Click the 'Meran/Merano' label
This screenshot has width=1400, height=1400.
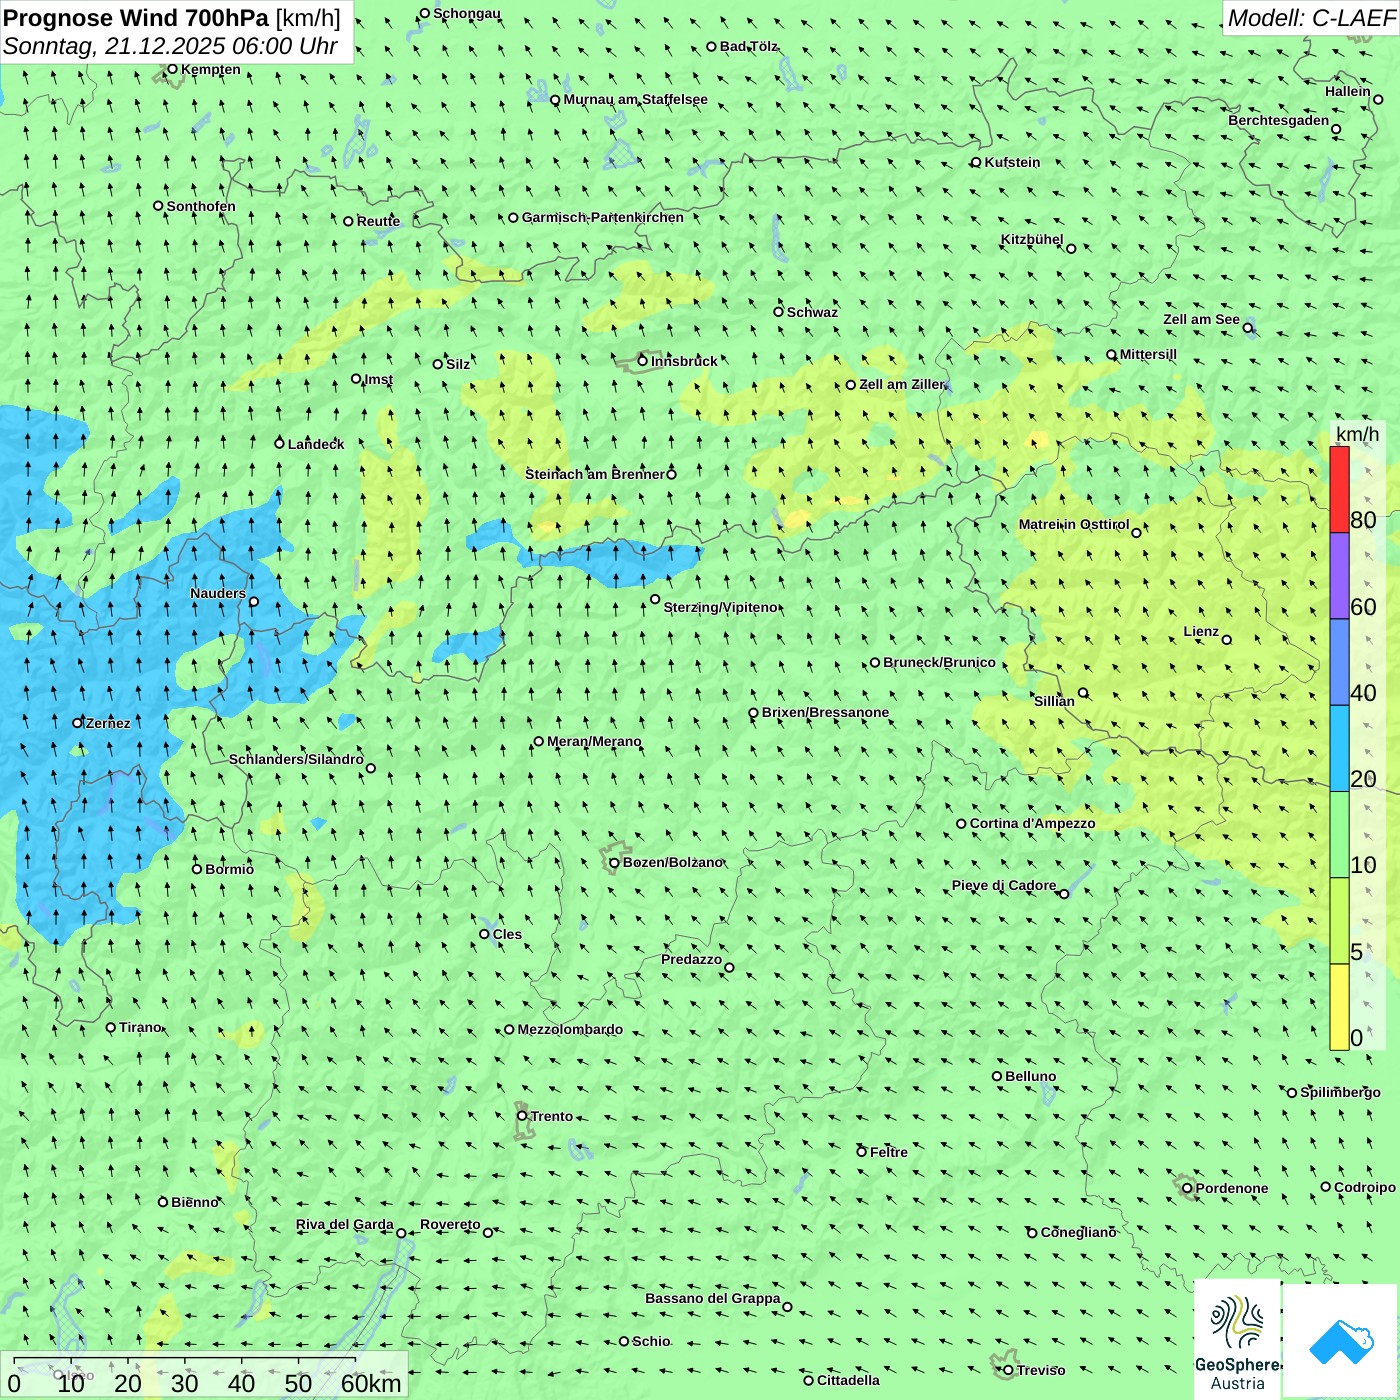(594, 741)
